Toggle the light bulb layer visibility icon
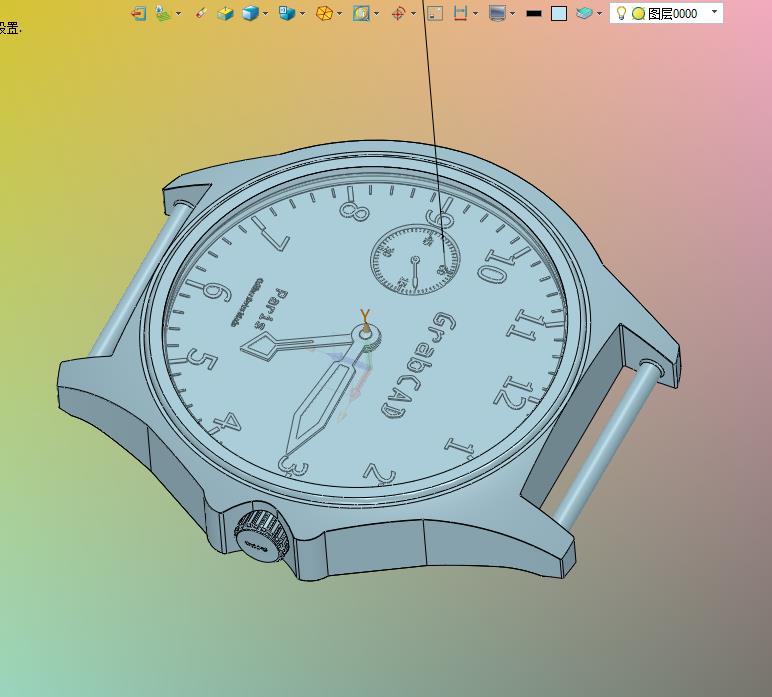The width and height of the screenshot is (772, 697). (x=621, y=13)
